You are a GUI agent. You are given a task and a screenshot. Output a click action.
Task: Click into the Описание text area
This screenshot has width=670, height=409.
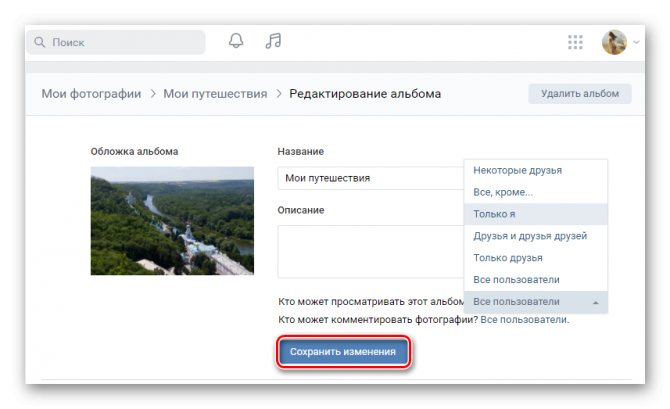[370, 252]
